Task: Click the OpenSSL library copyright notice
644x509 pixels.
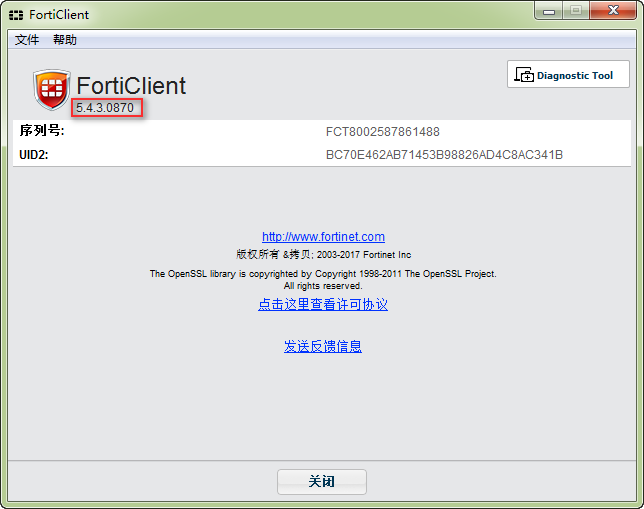Action: pyautogui.click(x=323, y=274)
